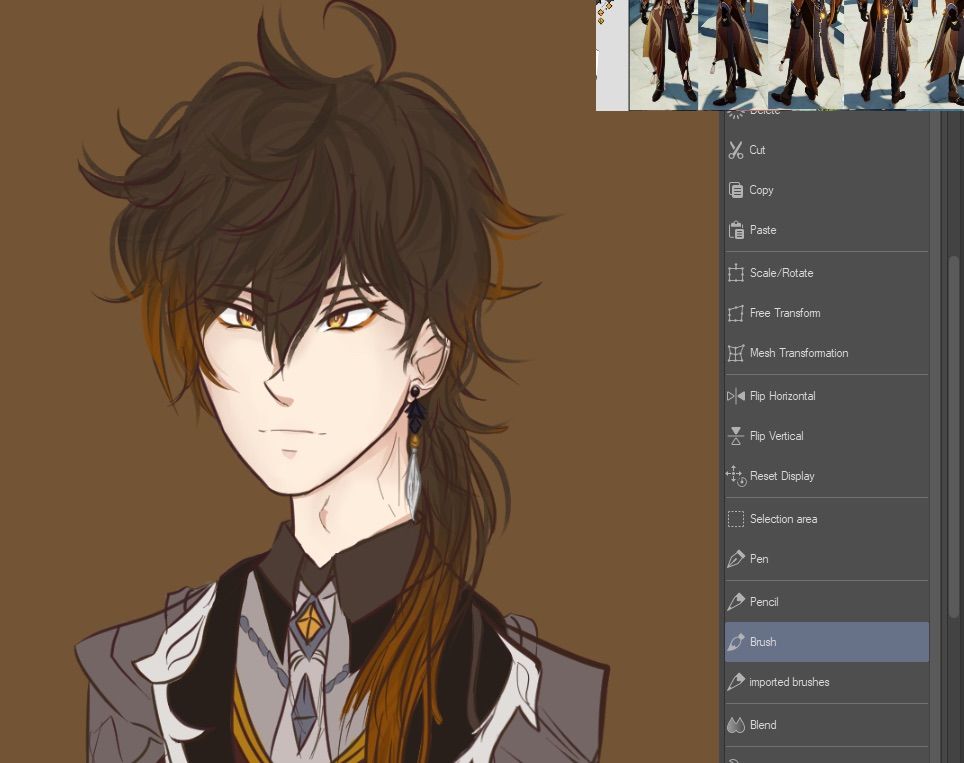
Task: Click the Flip Vertical icon
Action: 736,436
